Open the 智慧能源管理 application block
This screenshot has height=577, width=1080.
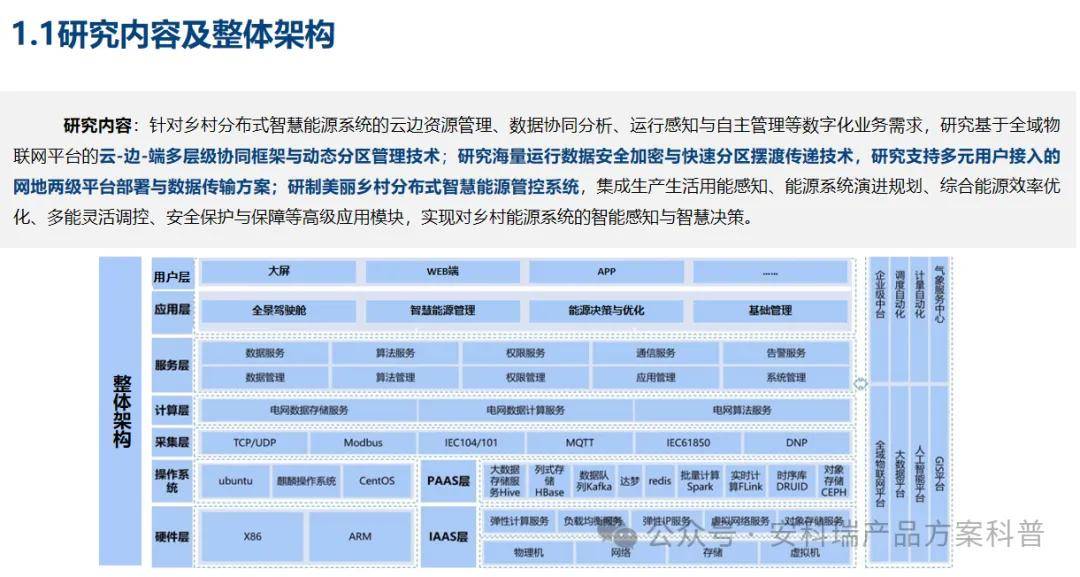[442, 310]
